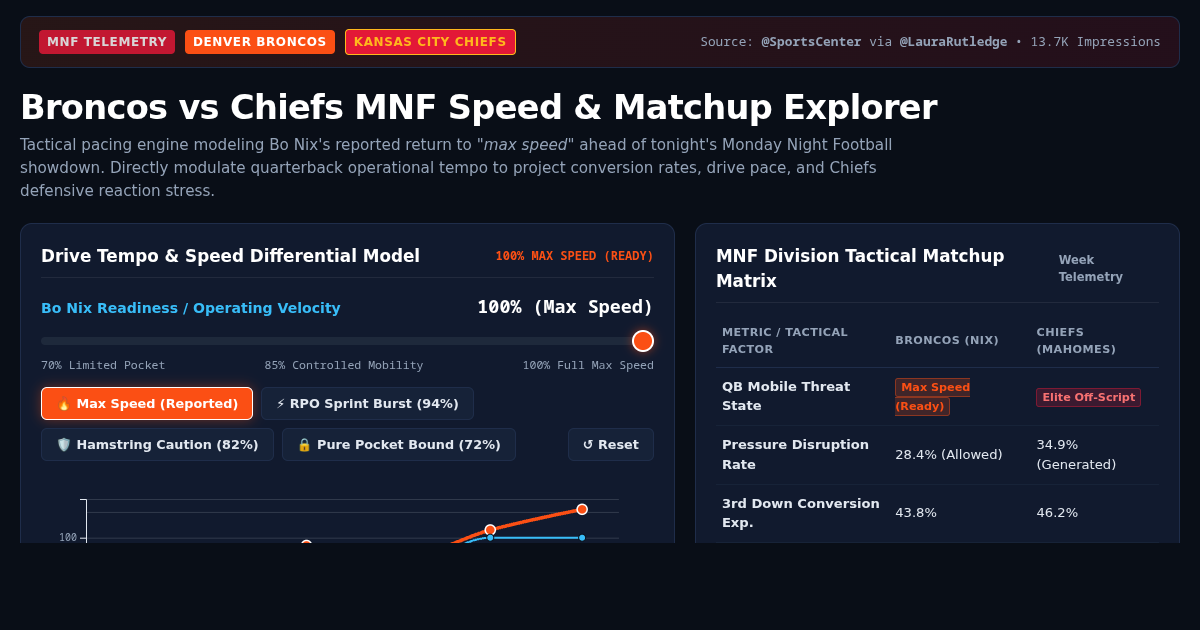The height and width of the screenshot is (630, 1200).
Task: Click the '100% (Max Speed)' readout value
Action: 565,307
